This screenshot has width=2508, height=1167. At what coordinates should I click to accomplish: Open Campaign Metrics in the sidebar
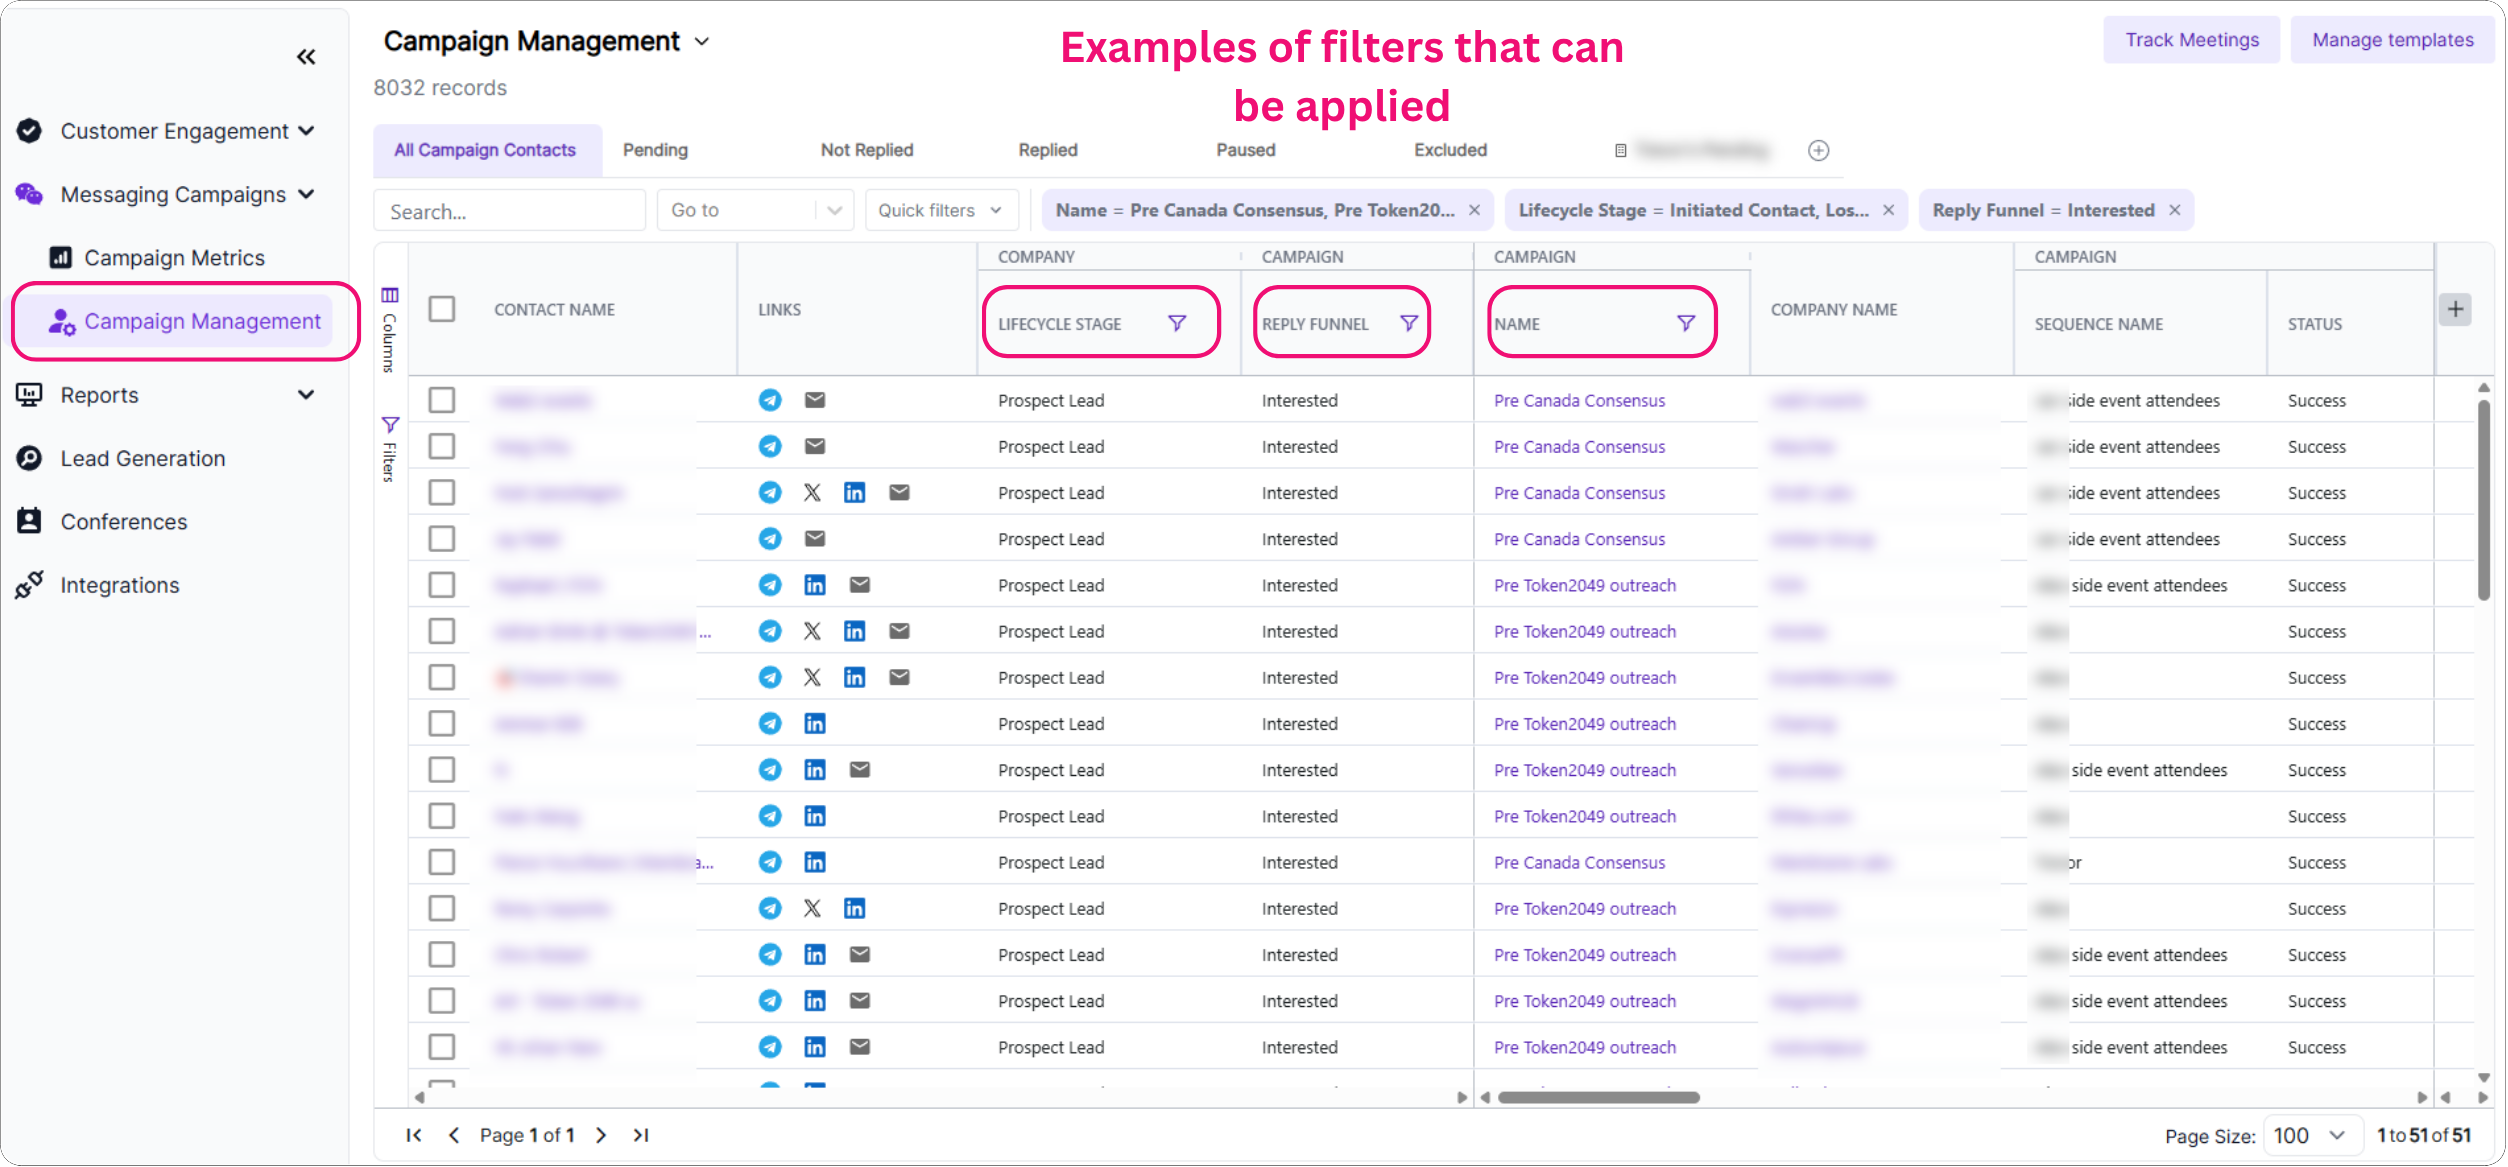[x=174, y=258]
